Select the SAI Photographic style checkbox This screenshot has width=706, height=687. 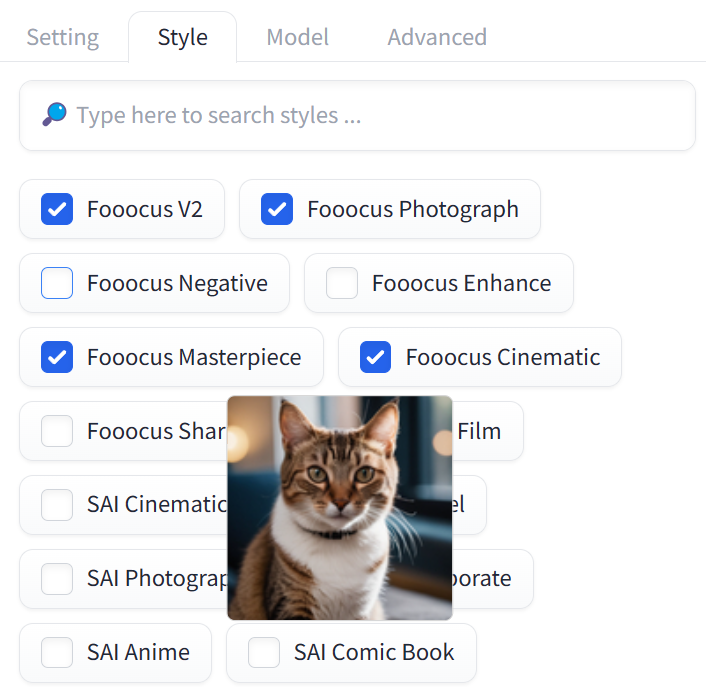[x=57, y=579]
